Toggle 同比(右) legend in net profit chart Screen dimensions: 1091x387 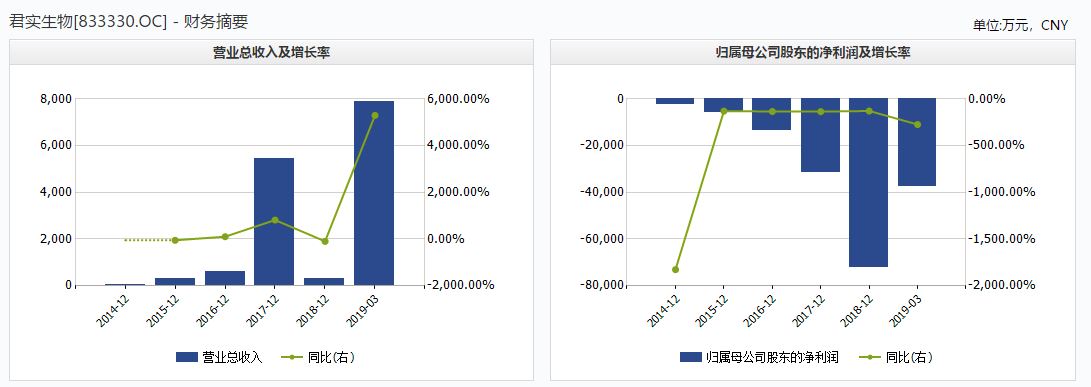895,357
